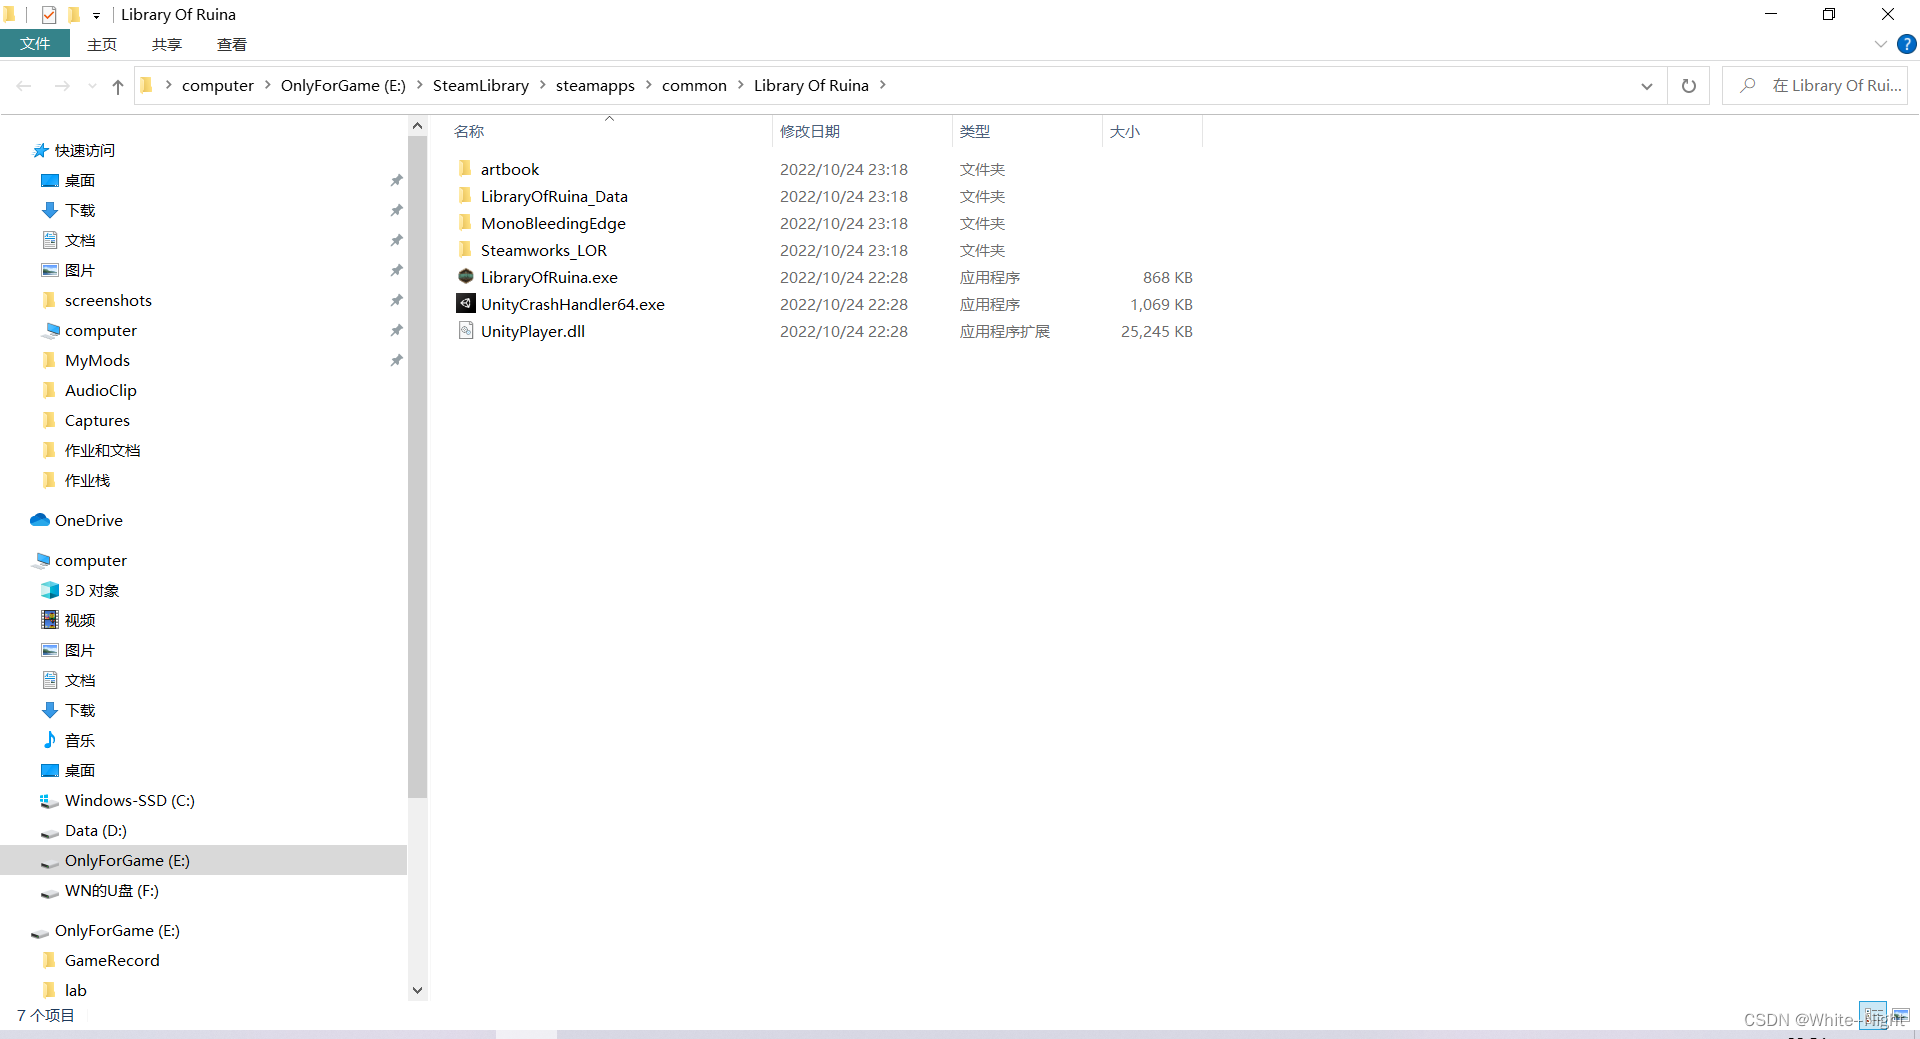Expand breadcrumb chevron after steamapps

[648, 85]
